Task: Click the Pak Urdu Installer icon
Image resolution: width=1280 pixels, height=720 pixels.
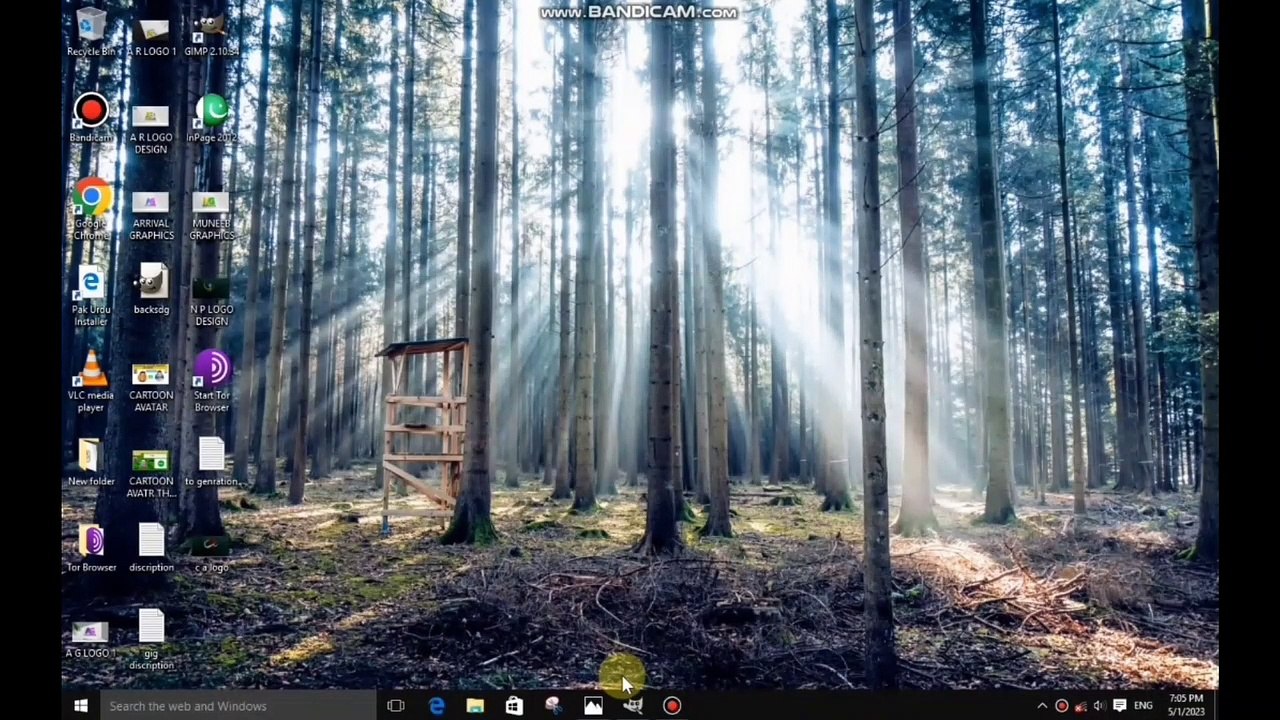Action: (x=91, y=286)
